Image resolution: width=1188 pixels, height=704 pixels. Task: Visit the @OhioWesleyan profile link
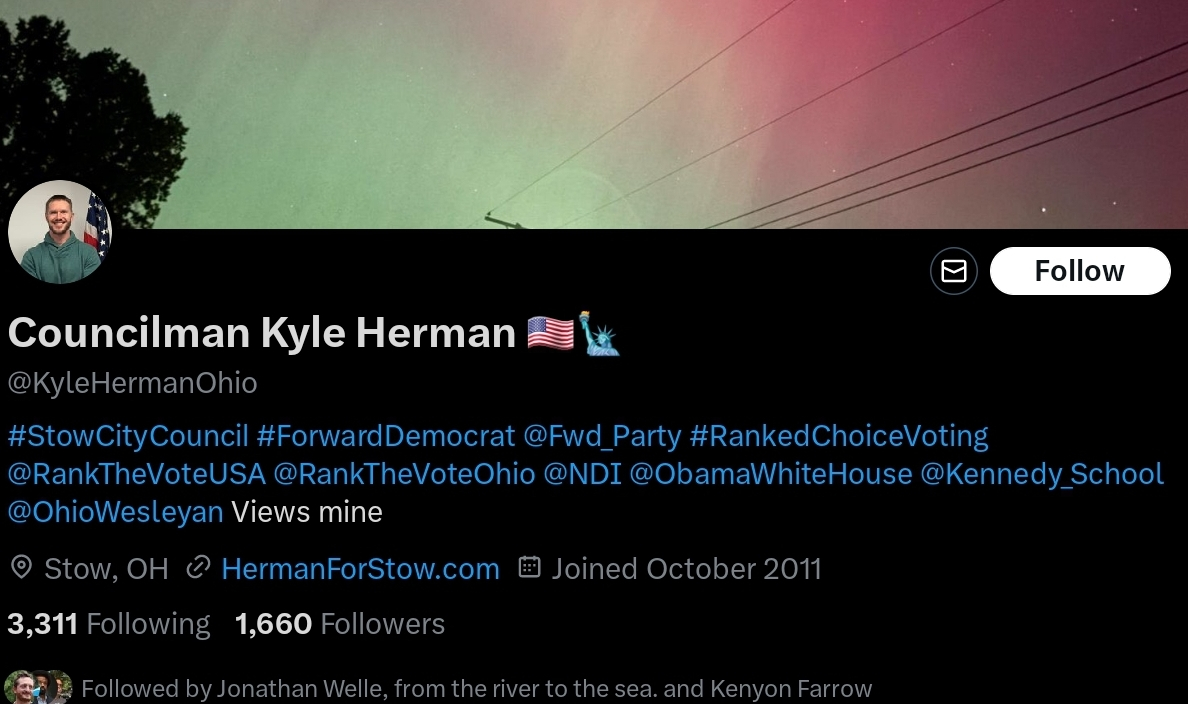(115, 512)
